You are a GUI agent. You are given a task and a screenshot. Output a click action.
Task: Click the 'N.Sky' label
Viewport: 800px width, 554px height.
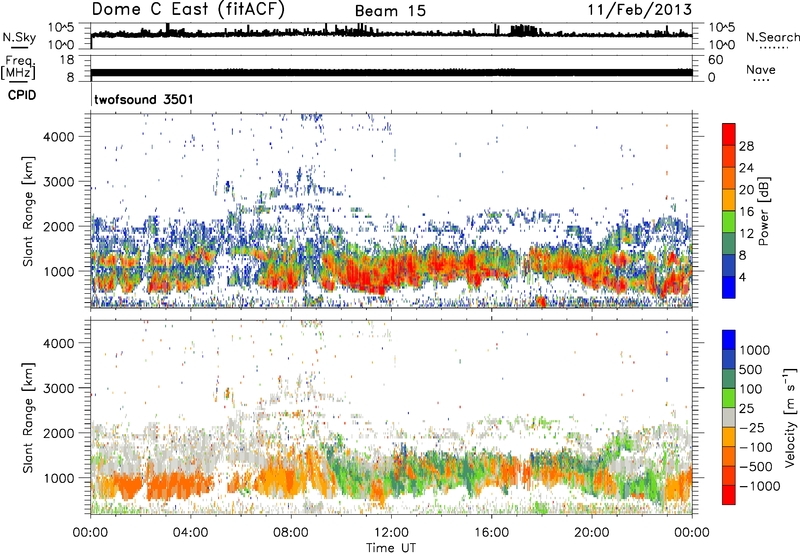click(x=19, y=38)
